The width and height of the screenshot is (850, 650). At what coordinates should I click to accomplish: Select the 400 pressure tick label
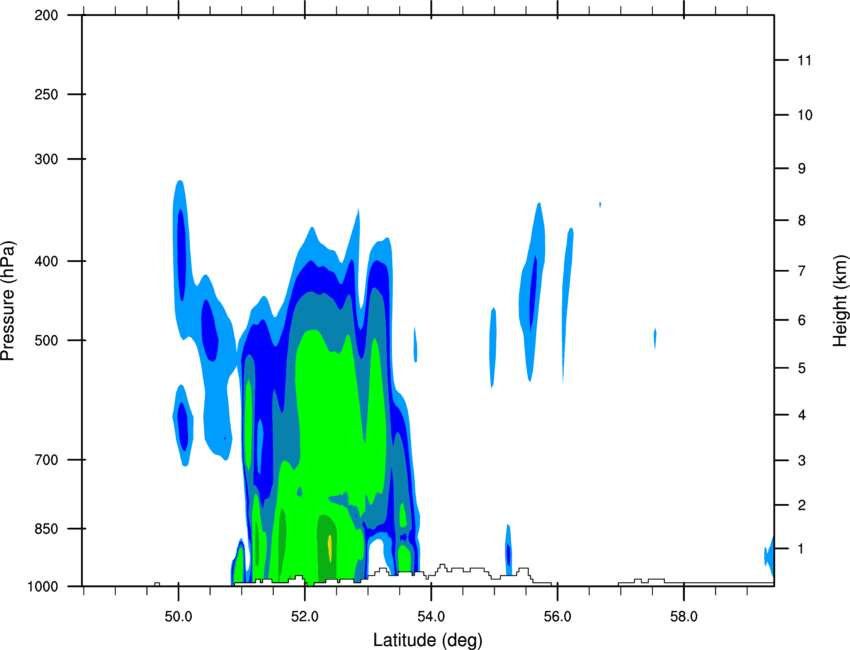click(x=46, y=261)
